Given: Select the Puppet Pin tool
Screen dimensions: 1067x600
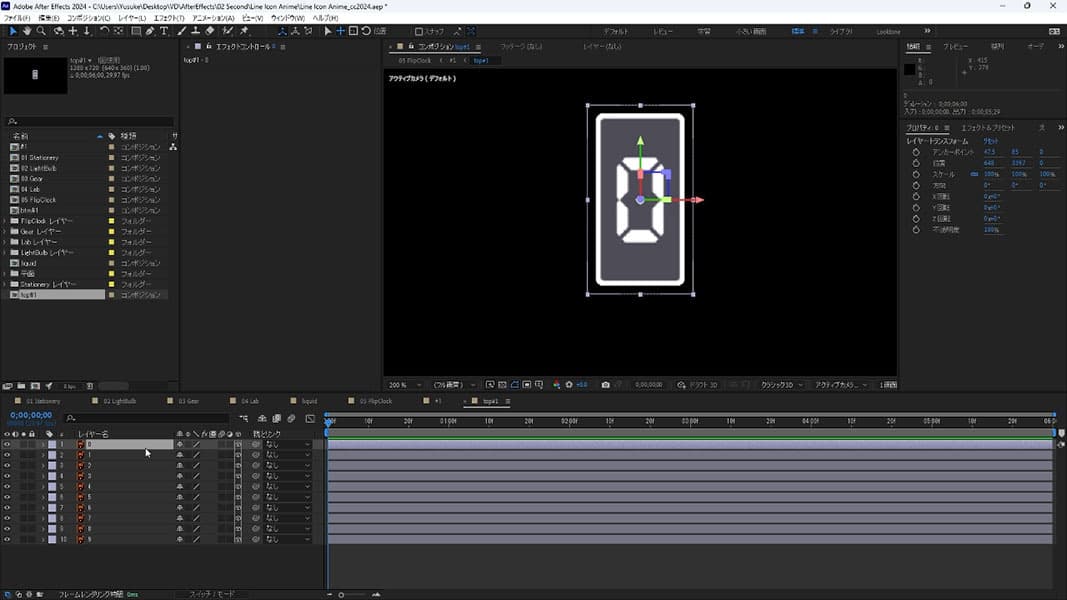Looking at the screenshot, I should coord(244,31).
